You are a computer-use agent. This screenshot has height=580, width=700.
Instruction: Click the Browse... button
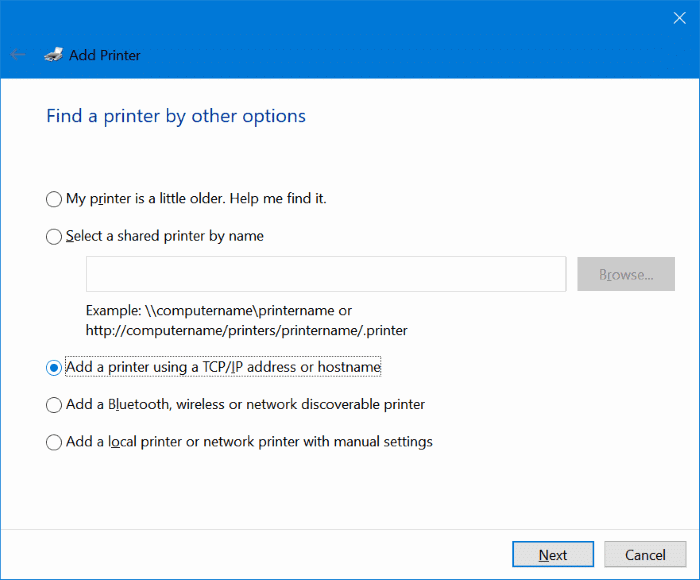click(x=626, y=274)
